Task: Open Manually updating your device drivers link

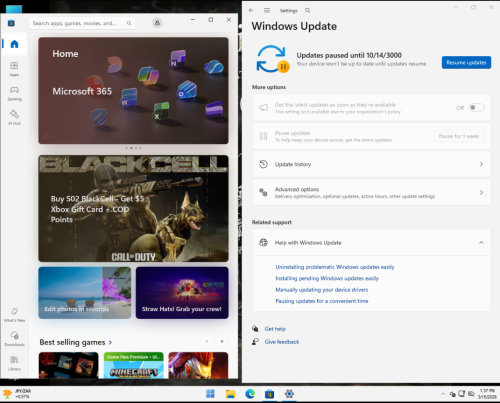Action: point(322,290)
